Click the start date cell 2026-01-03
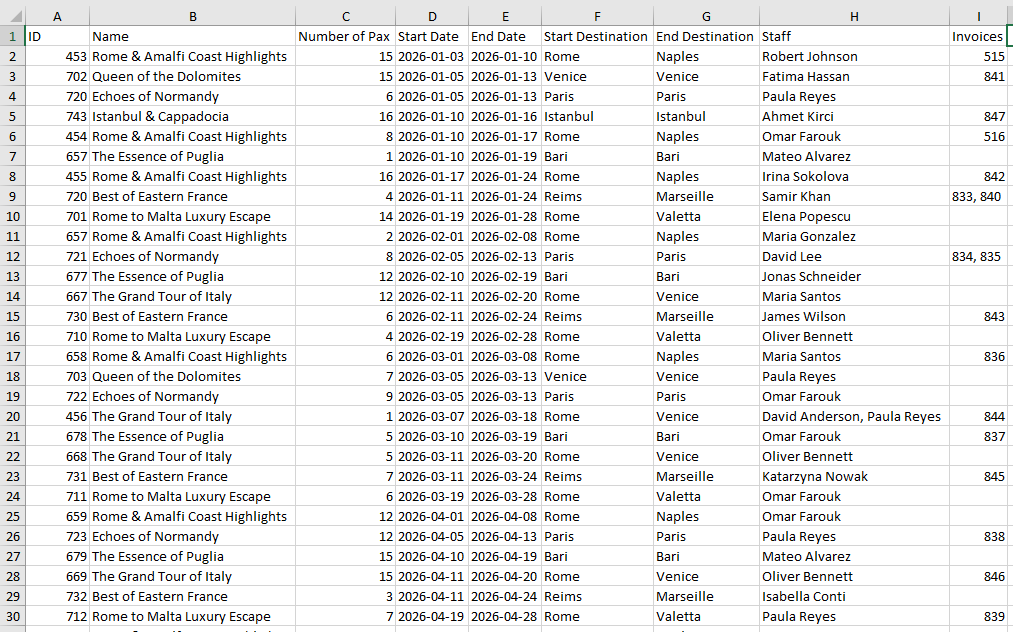 coord(431,56)
